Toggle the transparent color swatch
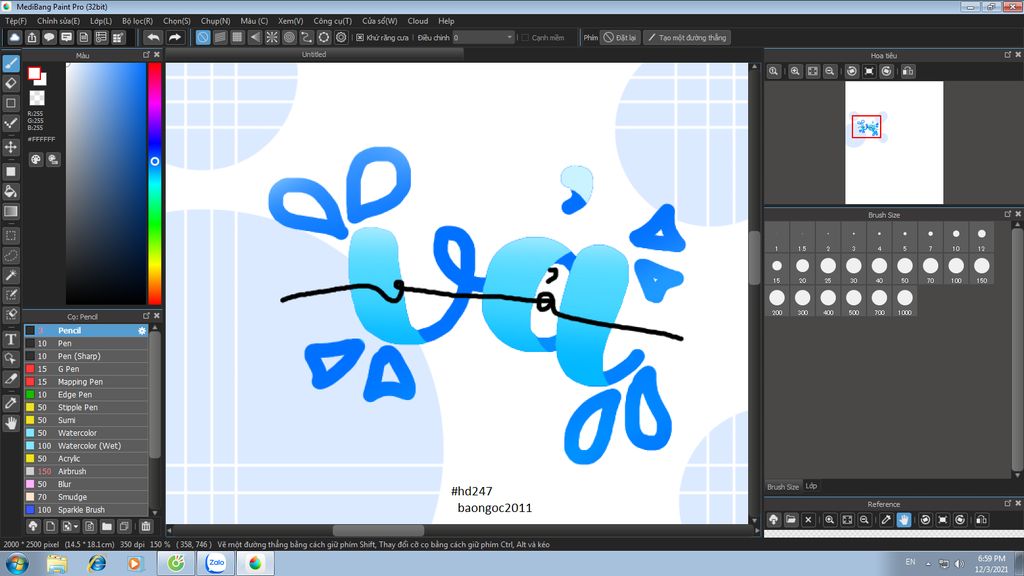 pyautogui.click(x=37, y=98)
